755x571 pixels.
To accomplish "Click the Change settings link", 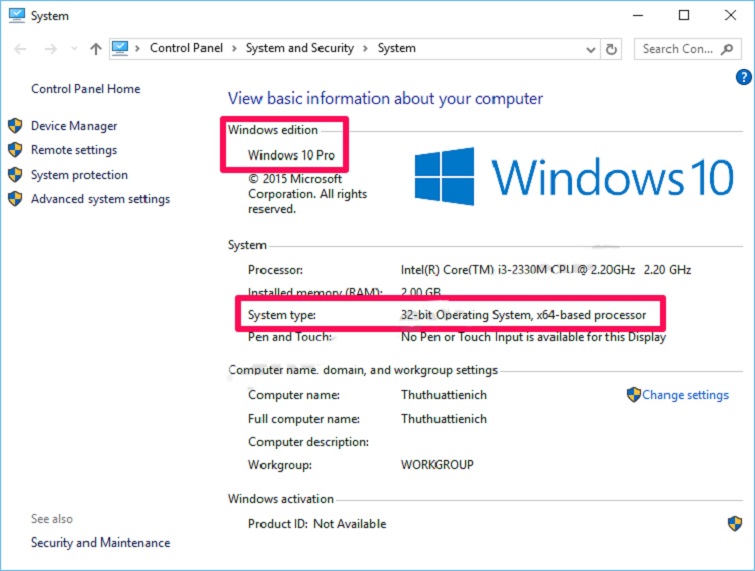I will tap(685, 395).
